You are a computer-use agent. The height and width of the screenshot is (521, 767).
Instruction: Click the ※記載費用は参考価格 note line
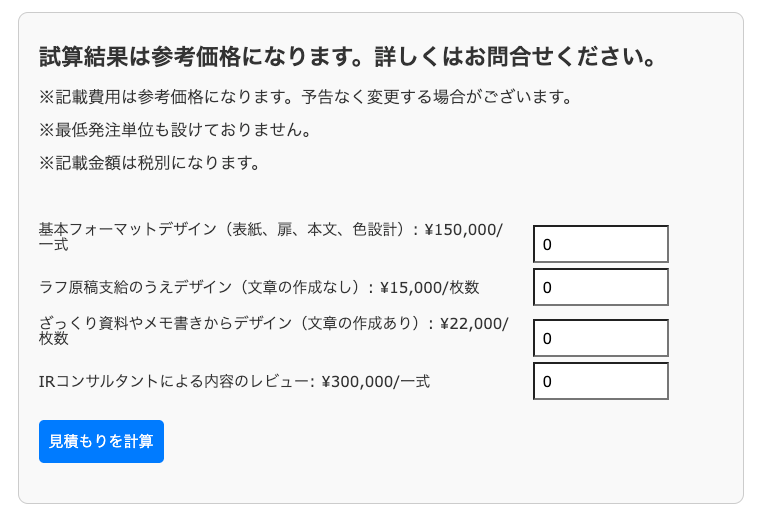tap(305, 98)
